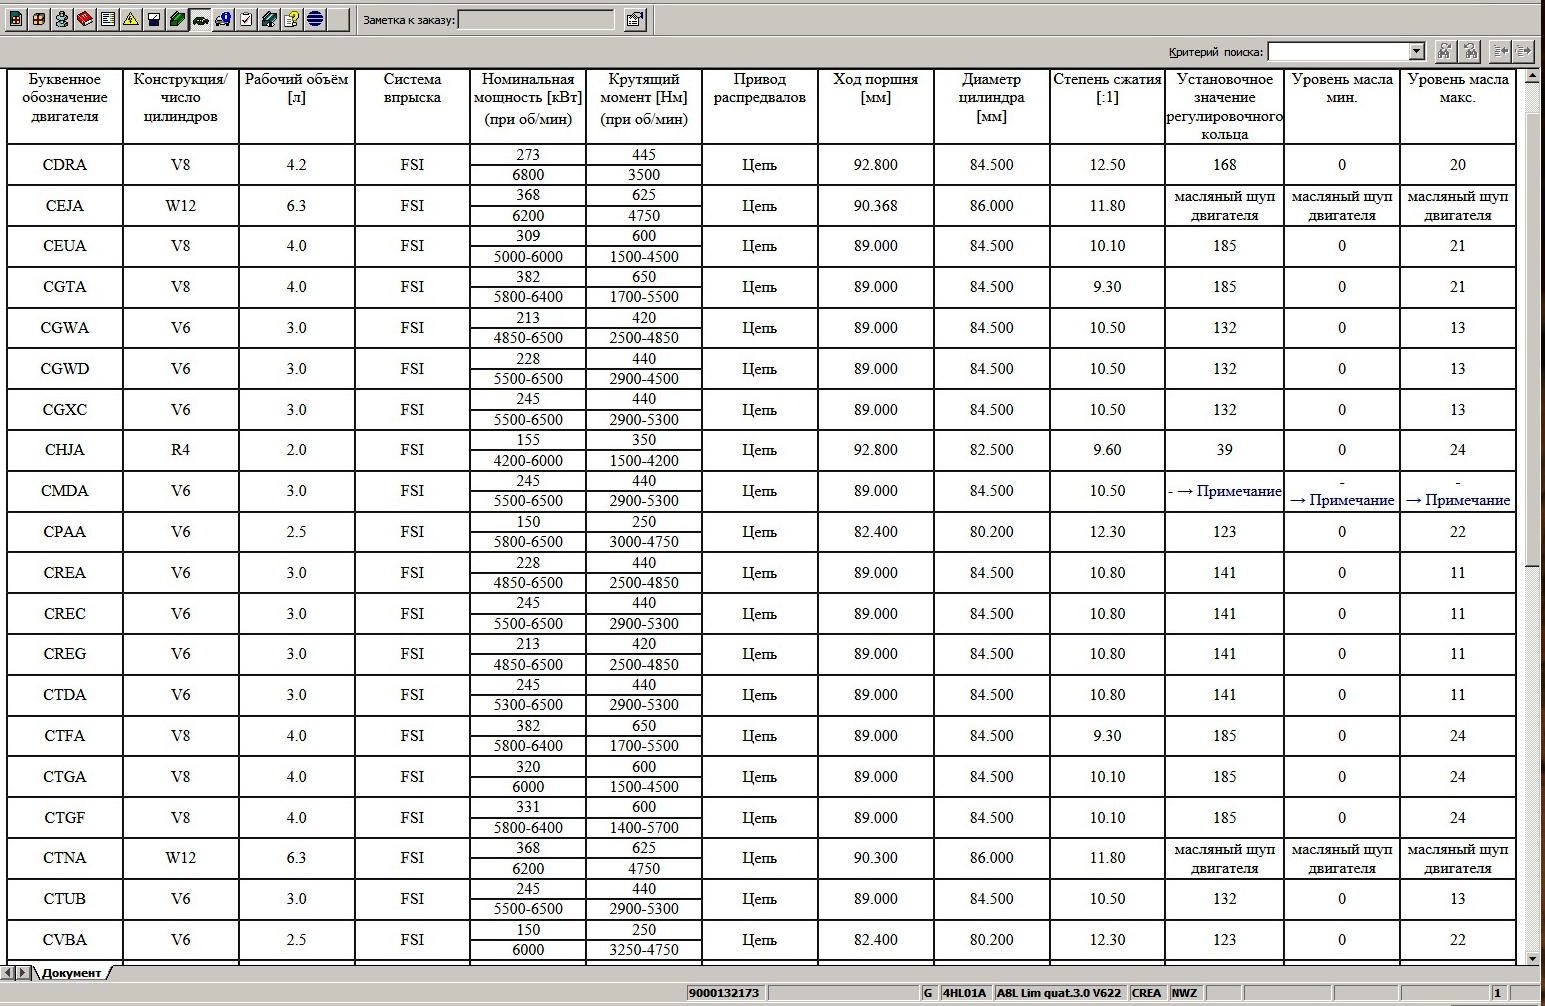Image resolution: width=1545 pixels, height=1006 pixels.
Task: Open vehicle info icon with blue badge
Action: 223,19
